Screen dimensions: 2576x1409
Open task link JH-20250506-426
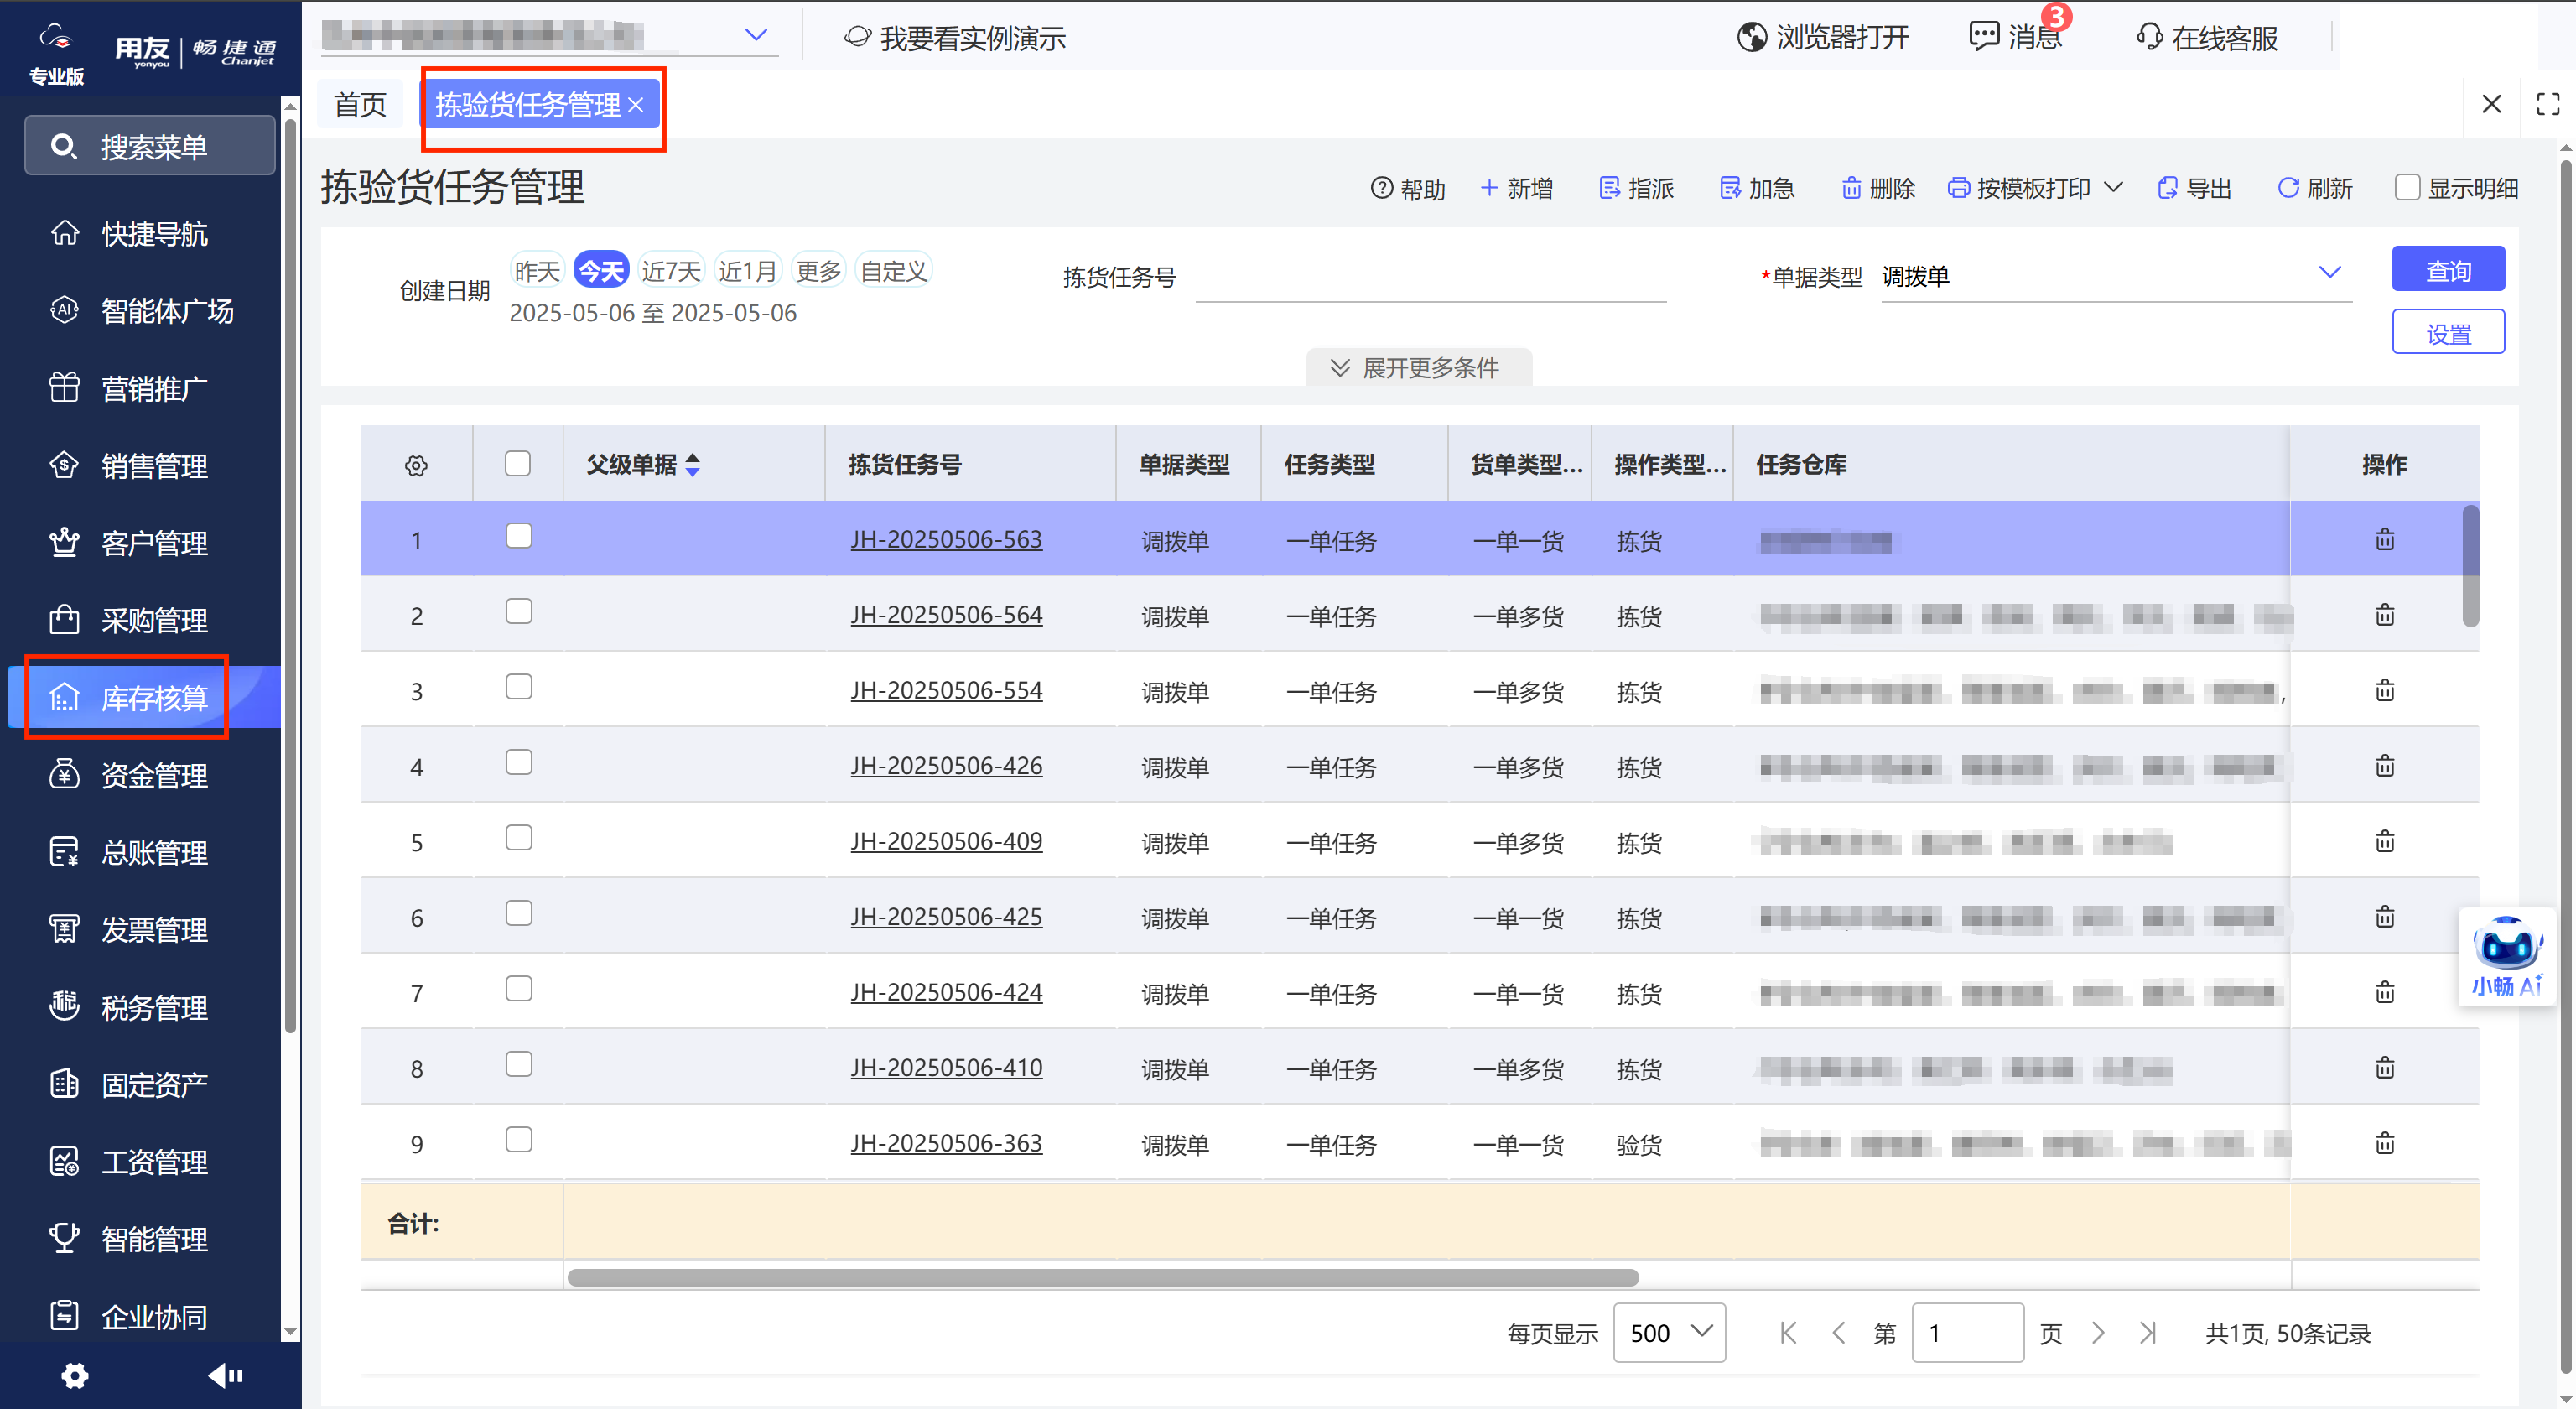(x=946, y=766)
